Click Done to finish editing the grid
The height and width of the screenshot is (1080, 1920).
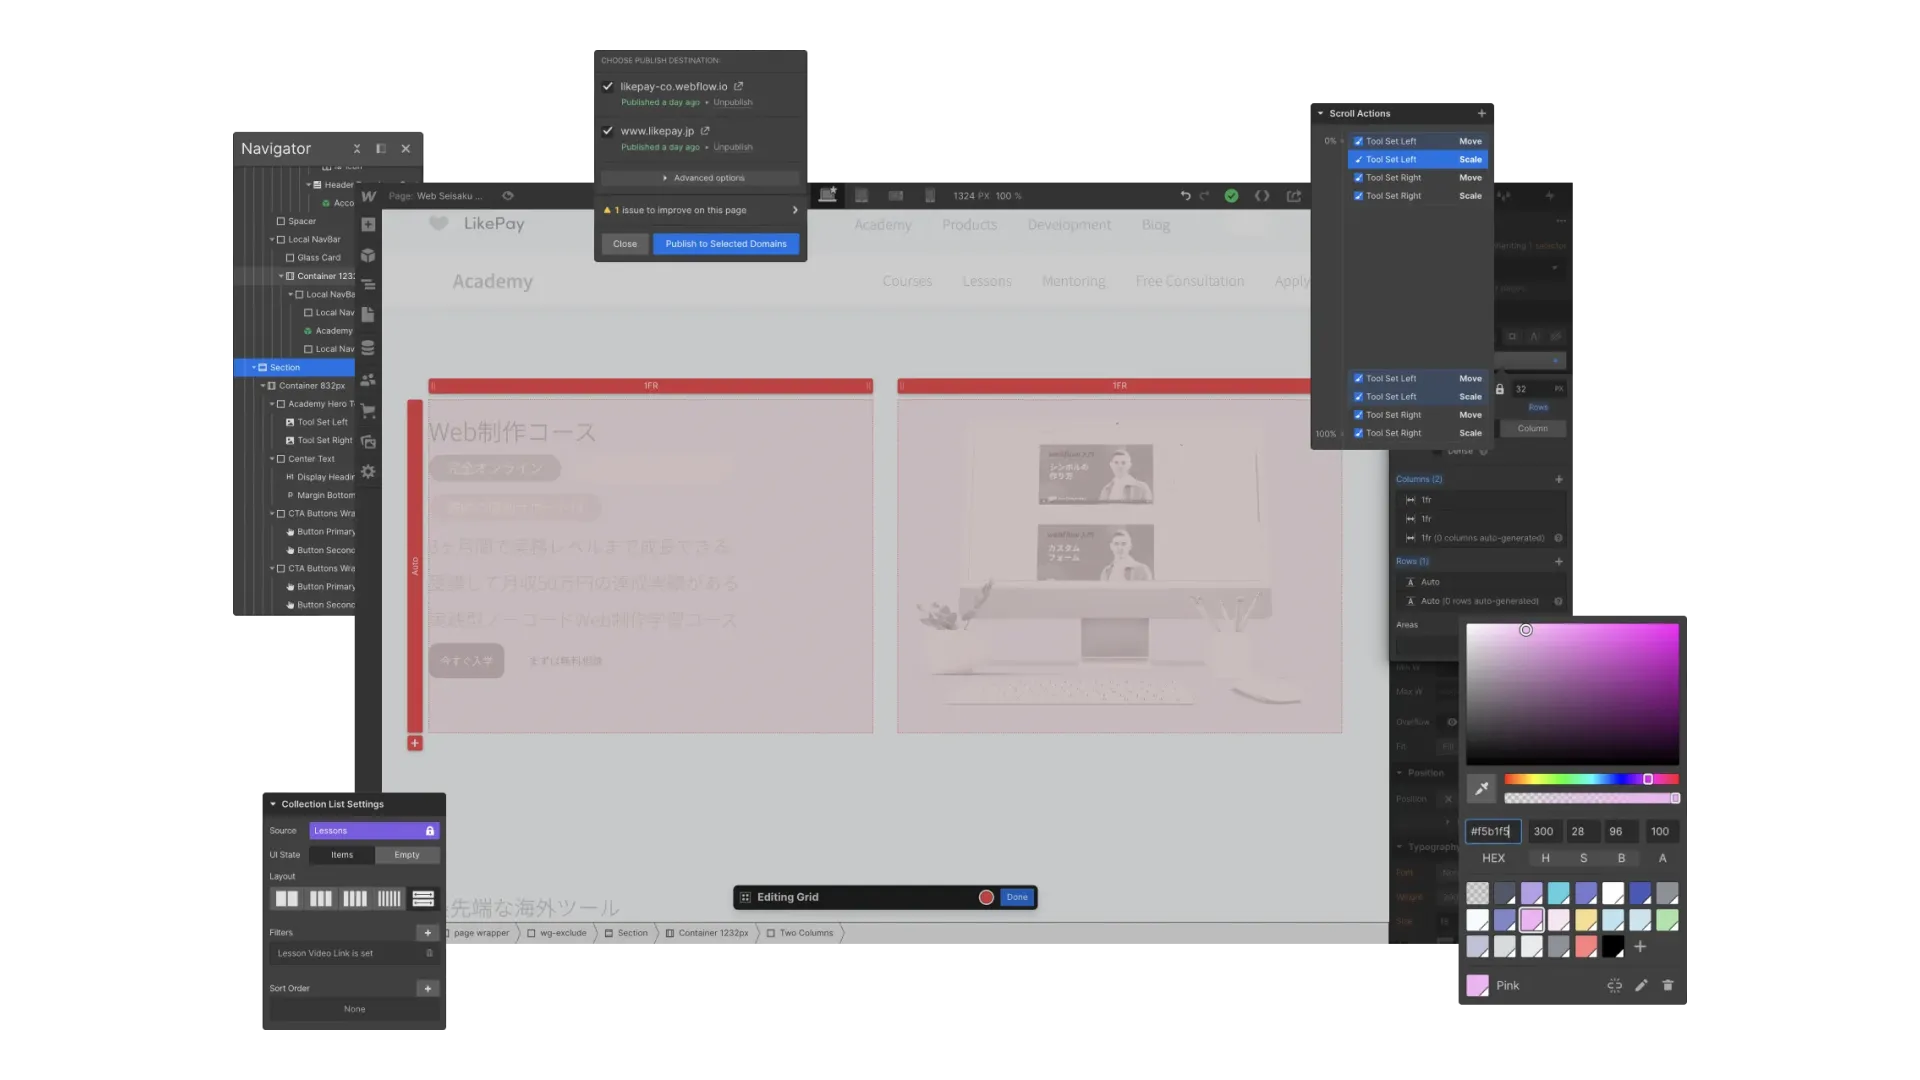pos(1017,897)
